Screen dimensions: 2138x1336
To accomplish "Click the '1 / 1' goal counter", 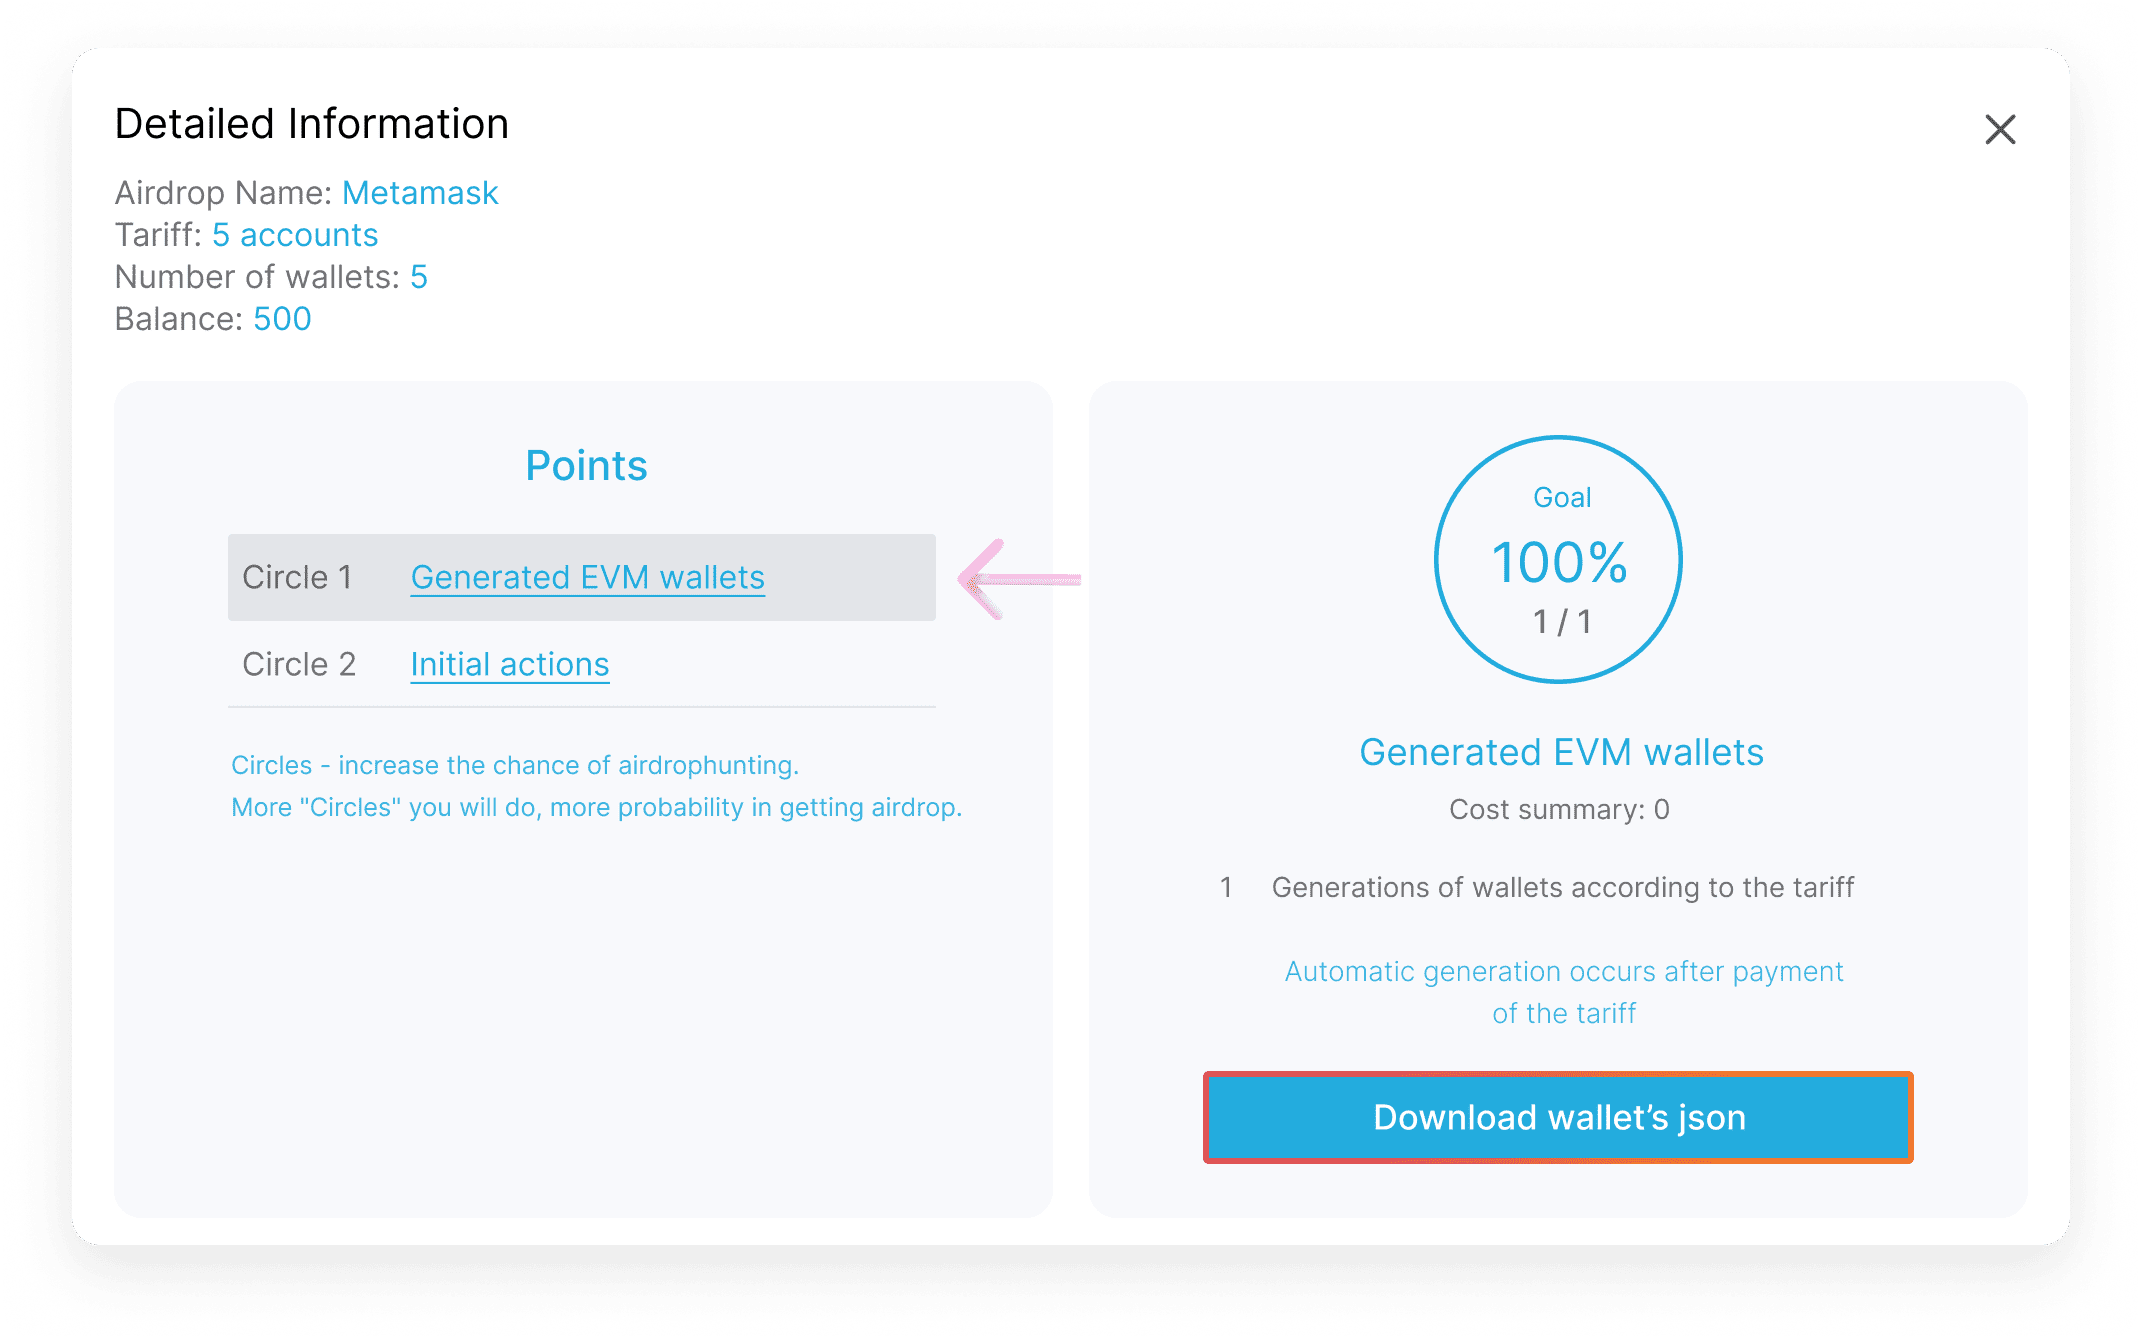I will tap(1562, 622).
